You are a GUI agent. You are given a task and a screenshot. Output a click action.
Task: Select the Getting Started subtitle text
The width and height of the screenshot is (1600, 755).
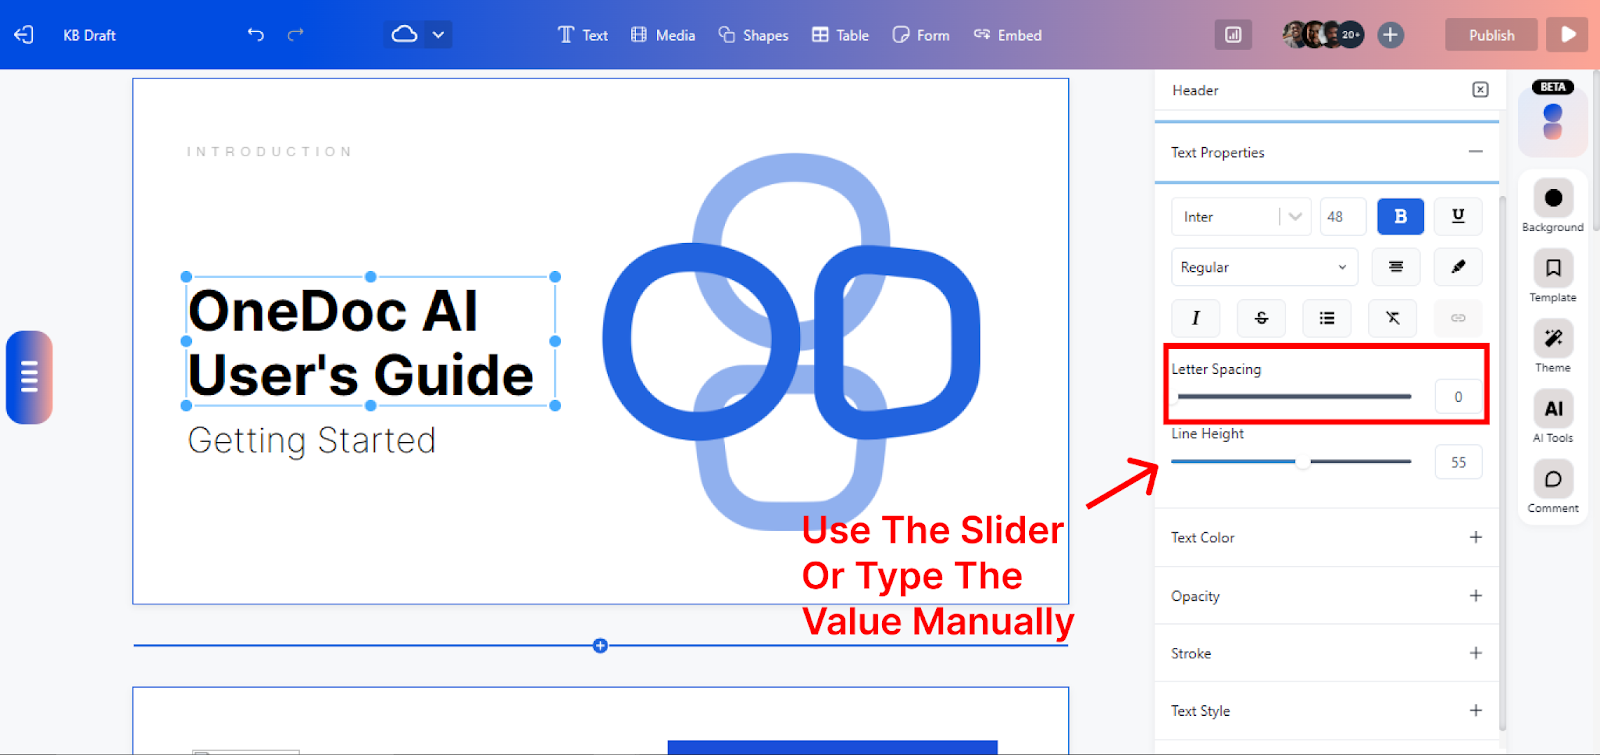pos(312,441)
